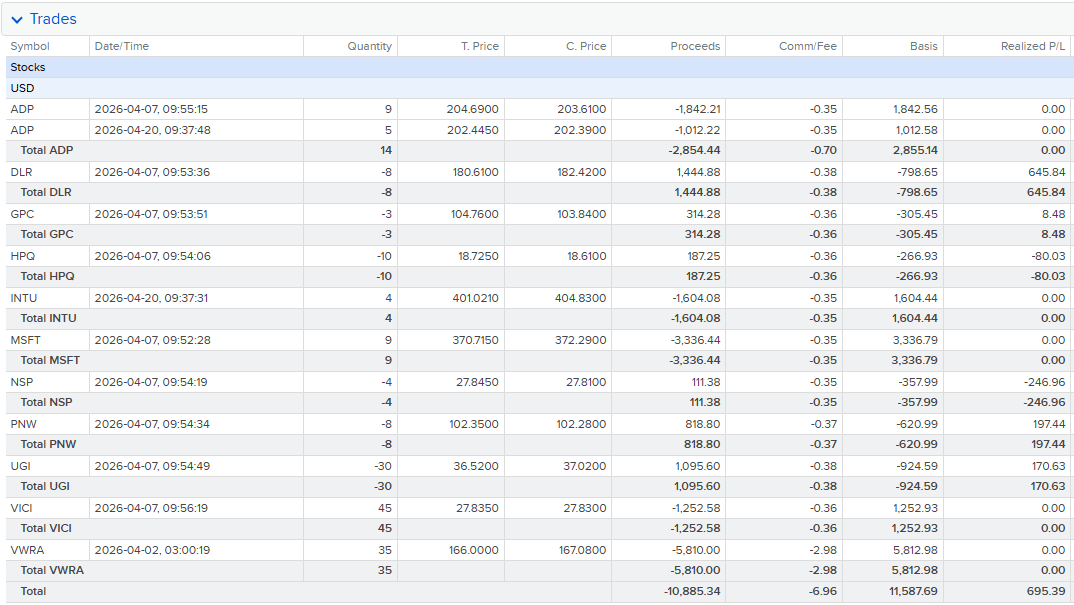Click the UGI C. Price value 37.0200
Viewport: 1074px width, 605px height.
pos(584,466)
